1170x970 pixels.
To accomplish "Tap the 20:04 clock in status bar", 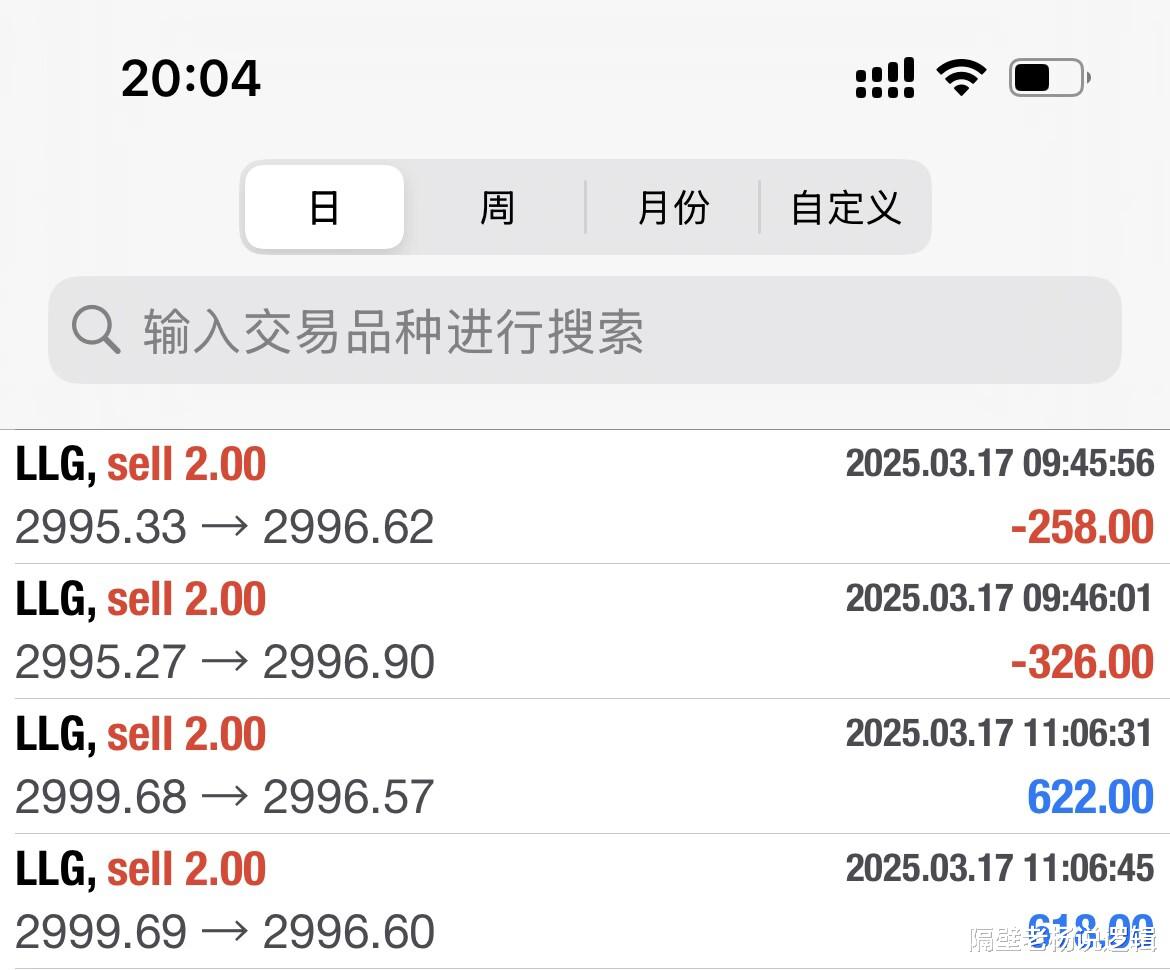I will (x=191, y=78).
